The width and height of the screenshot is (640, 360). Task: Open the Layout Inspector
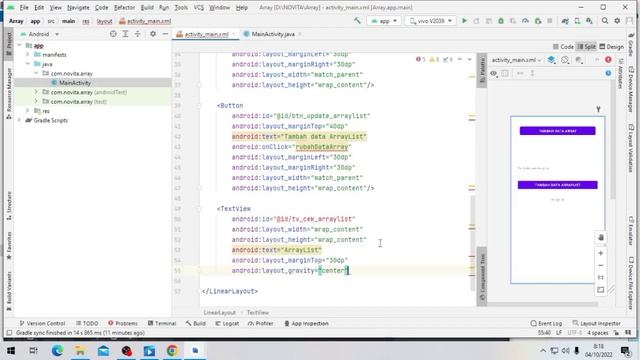596,323
